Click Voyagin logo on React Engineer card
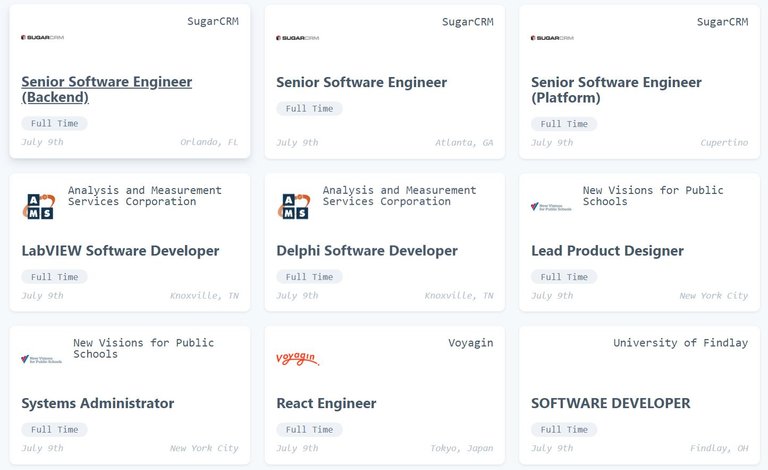768x470 pixels. [x=297, y=359]
